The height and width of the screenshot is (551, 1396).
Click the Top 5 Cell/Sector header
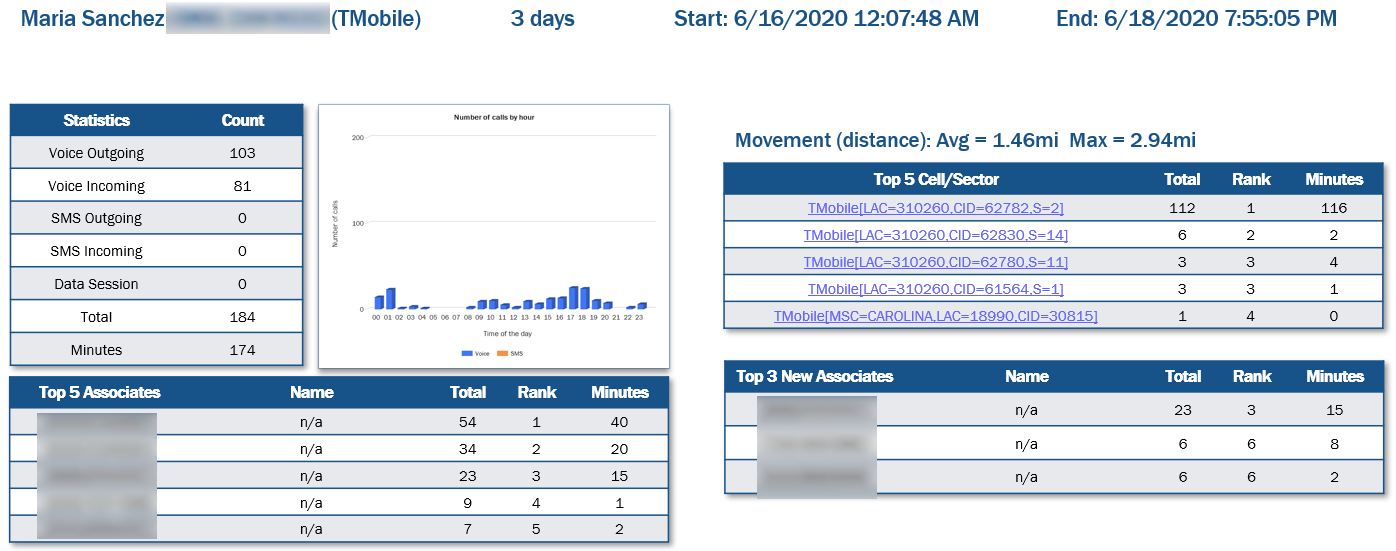(x=935, y=179)
